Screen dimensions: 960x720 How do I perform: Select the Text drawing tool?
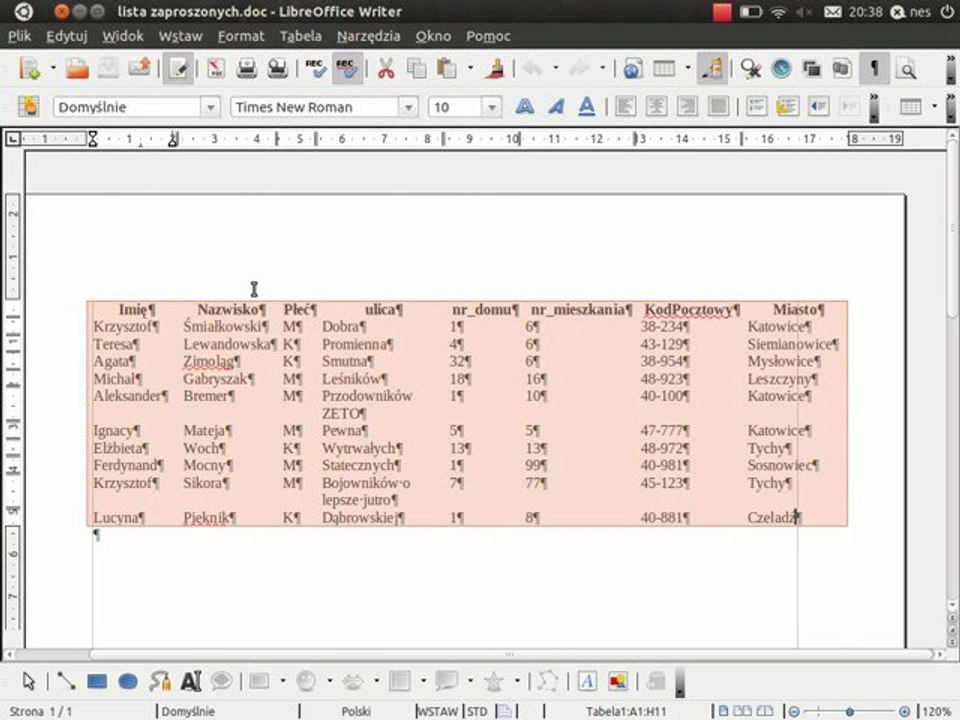click(x=191, y=681)
